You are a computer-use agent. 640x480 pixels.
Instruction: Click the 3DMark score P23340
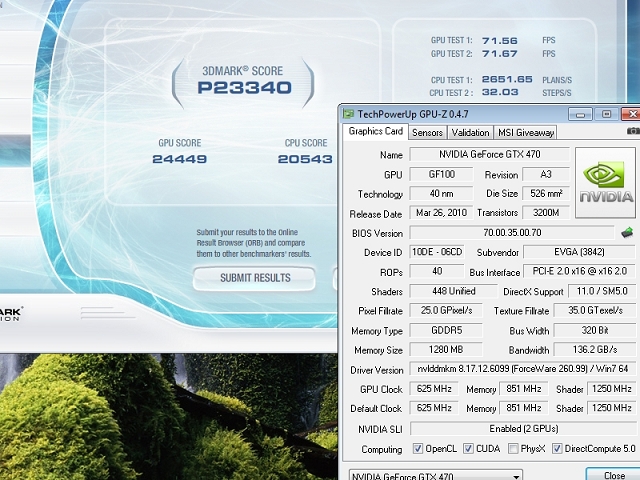(244, 88)
